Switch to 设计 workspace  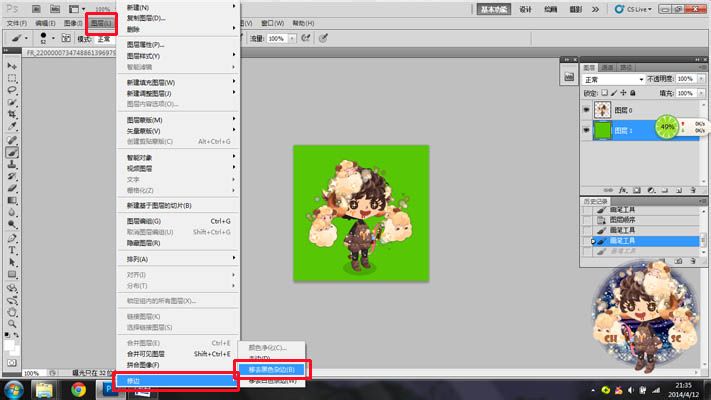click(526, 9)
